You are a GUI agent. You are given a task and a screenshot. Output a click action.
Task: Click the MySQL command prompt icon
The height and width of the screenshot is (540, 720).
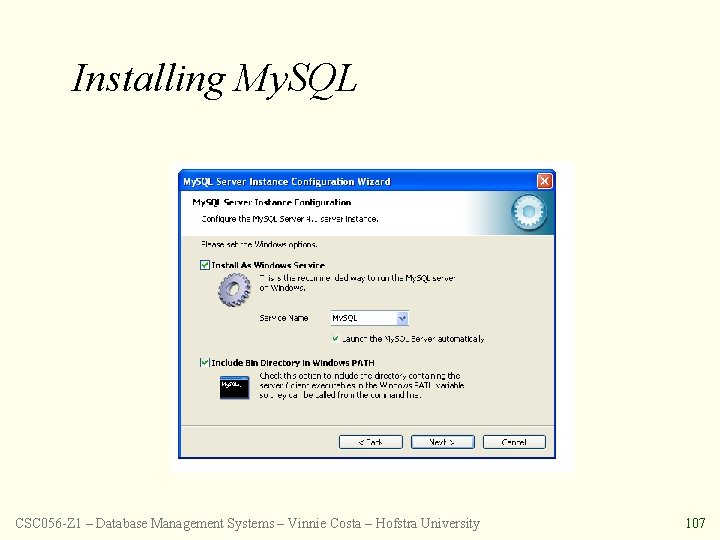(x=234, y=387)
